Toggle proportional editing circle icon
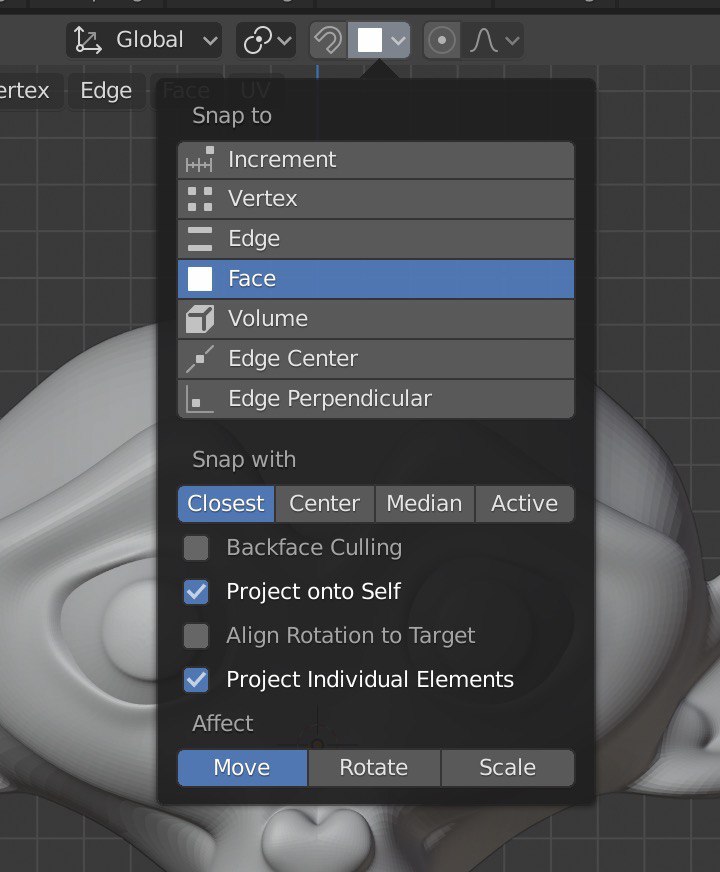The height and width of the screenshot is (872, 720). click(442, 40)
